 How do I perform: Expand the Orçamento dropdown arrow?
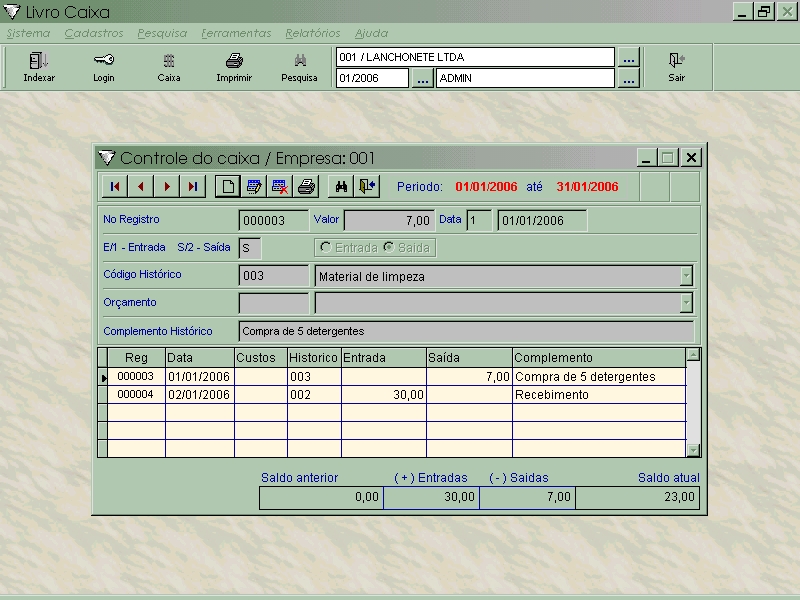coord(686,303)
